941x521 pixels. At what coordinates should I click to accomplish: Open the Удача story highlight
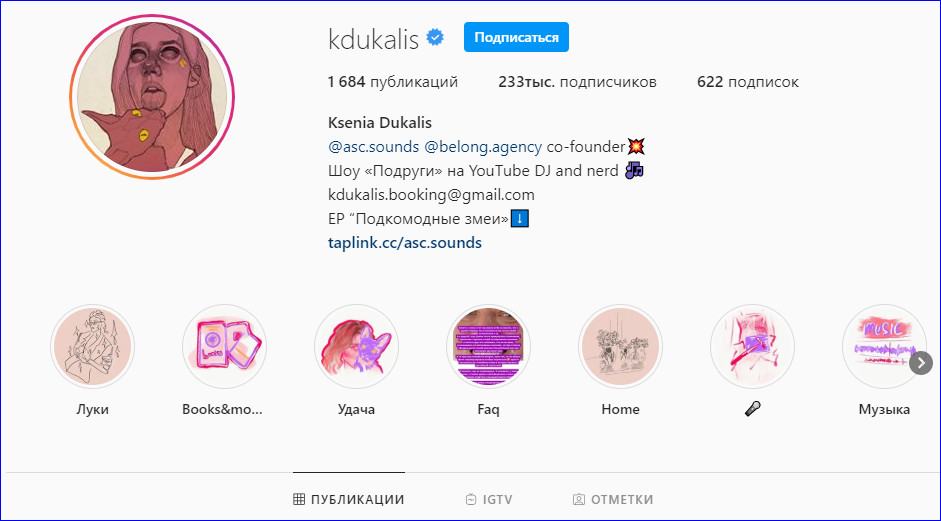tap(356, 346)
